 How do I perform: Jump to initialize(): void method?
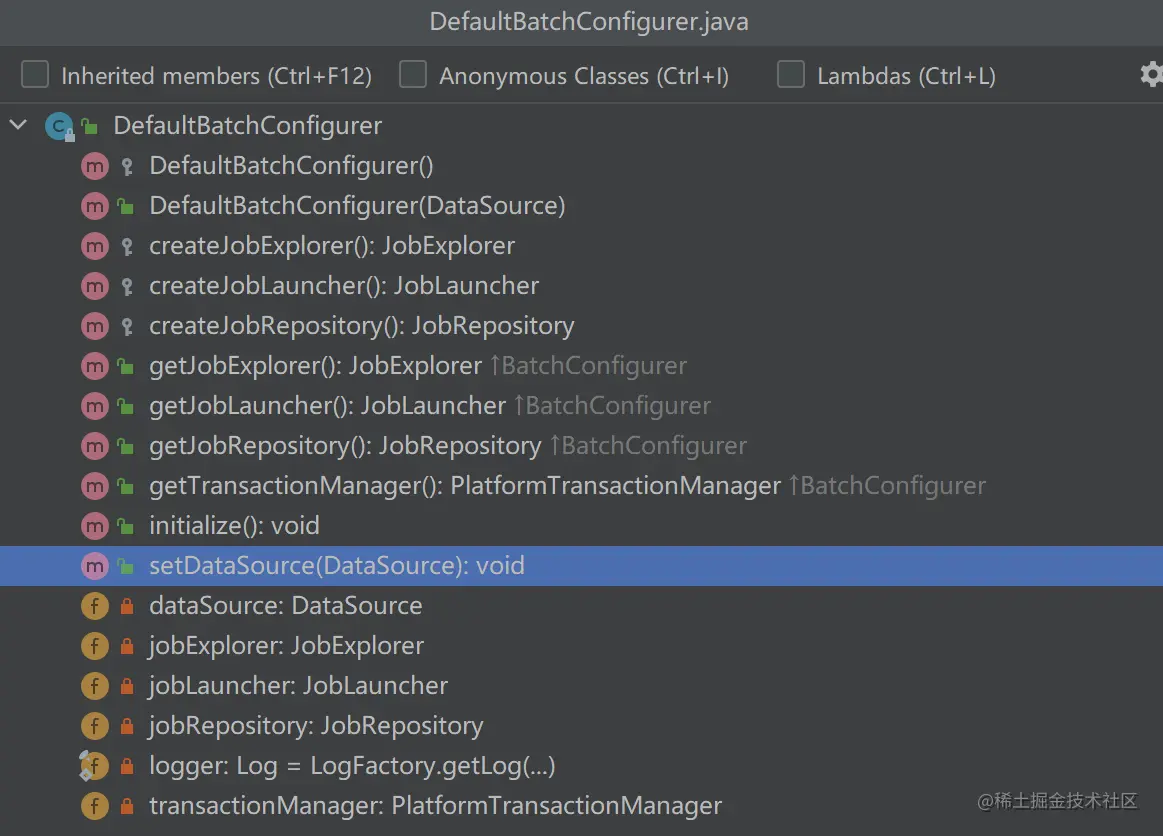pyautogui.click(x=582, y=526)
